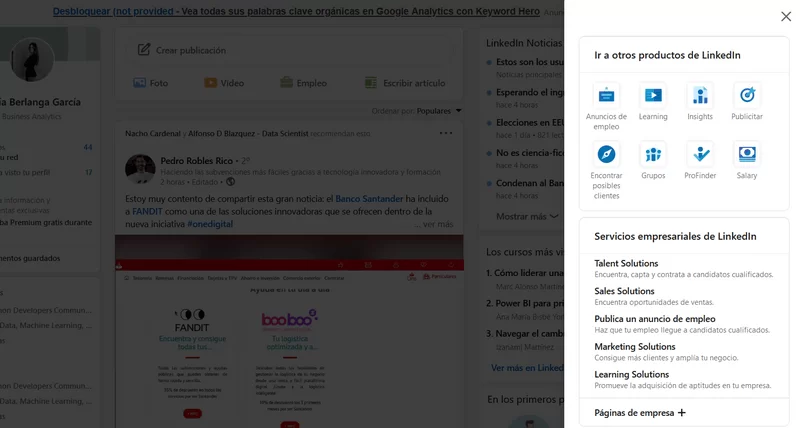Click the Elecciones en EEUU news item
The height and width of the screenshot is (428, 800).
point(526,128)
